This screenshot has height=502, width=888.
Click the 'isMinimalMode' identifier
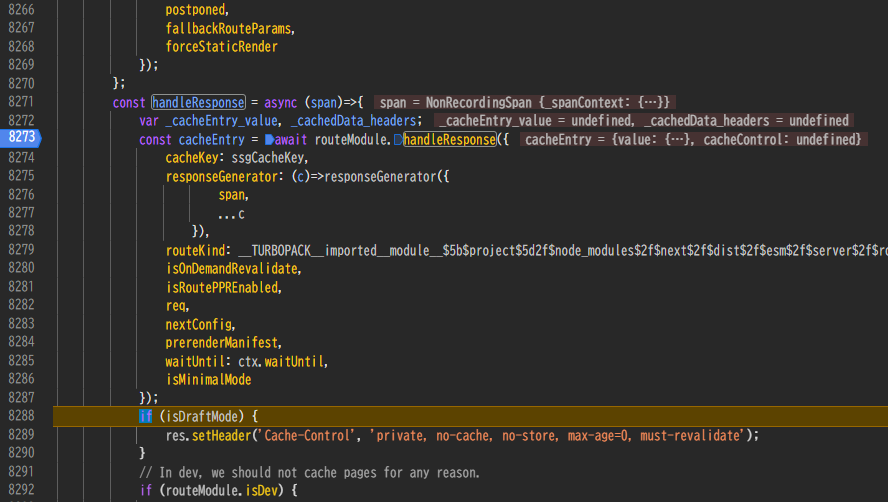(208, 380)
